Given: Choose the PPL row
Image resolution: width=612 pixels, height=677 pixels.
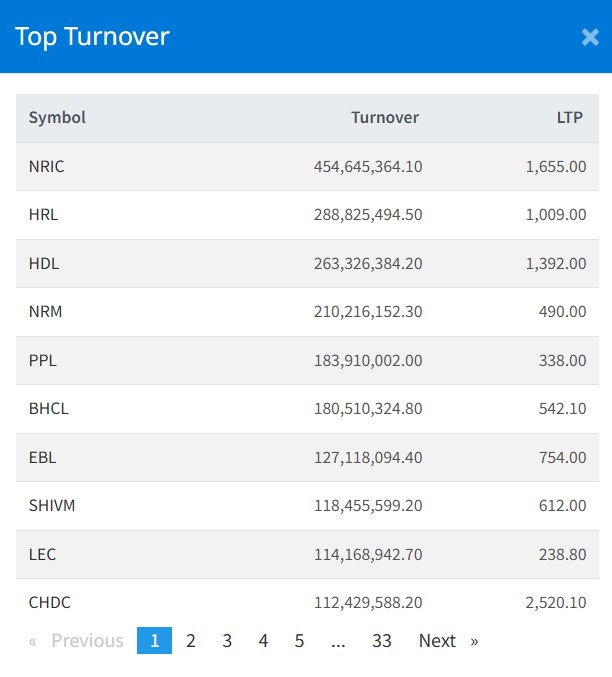Looking at the screenshot, I should click(x=43, y=360).
